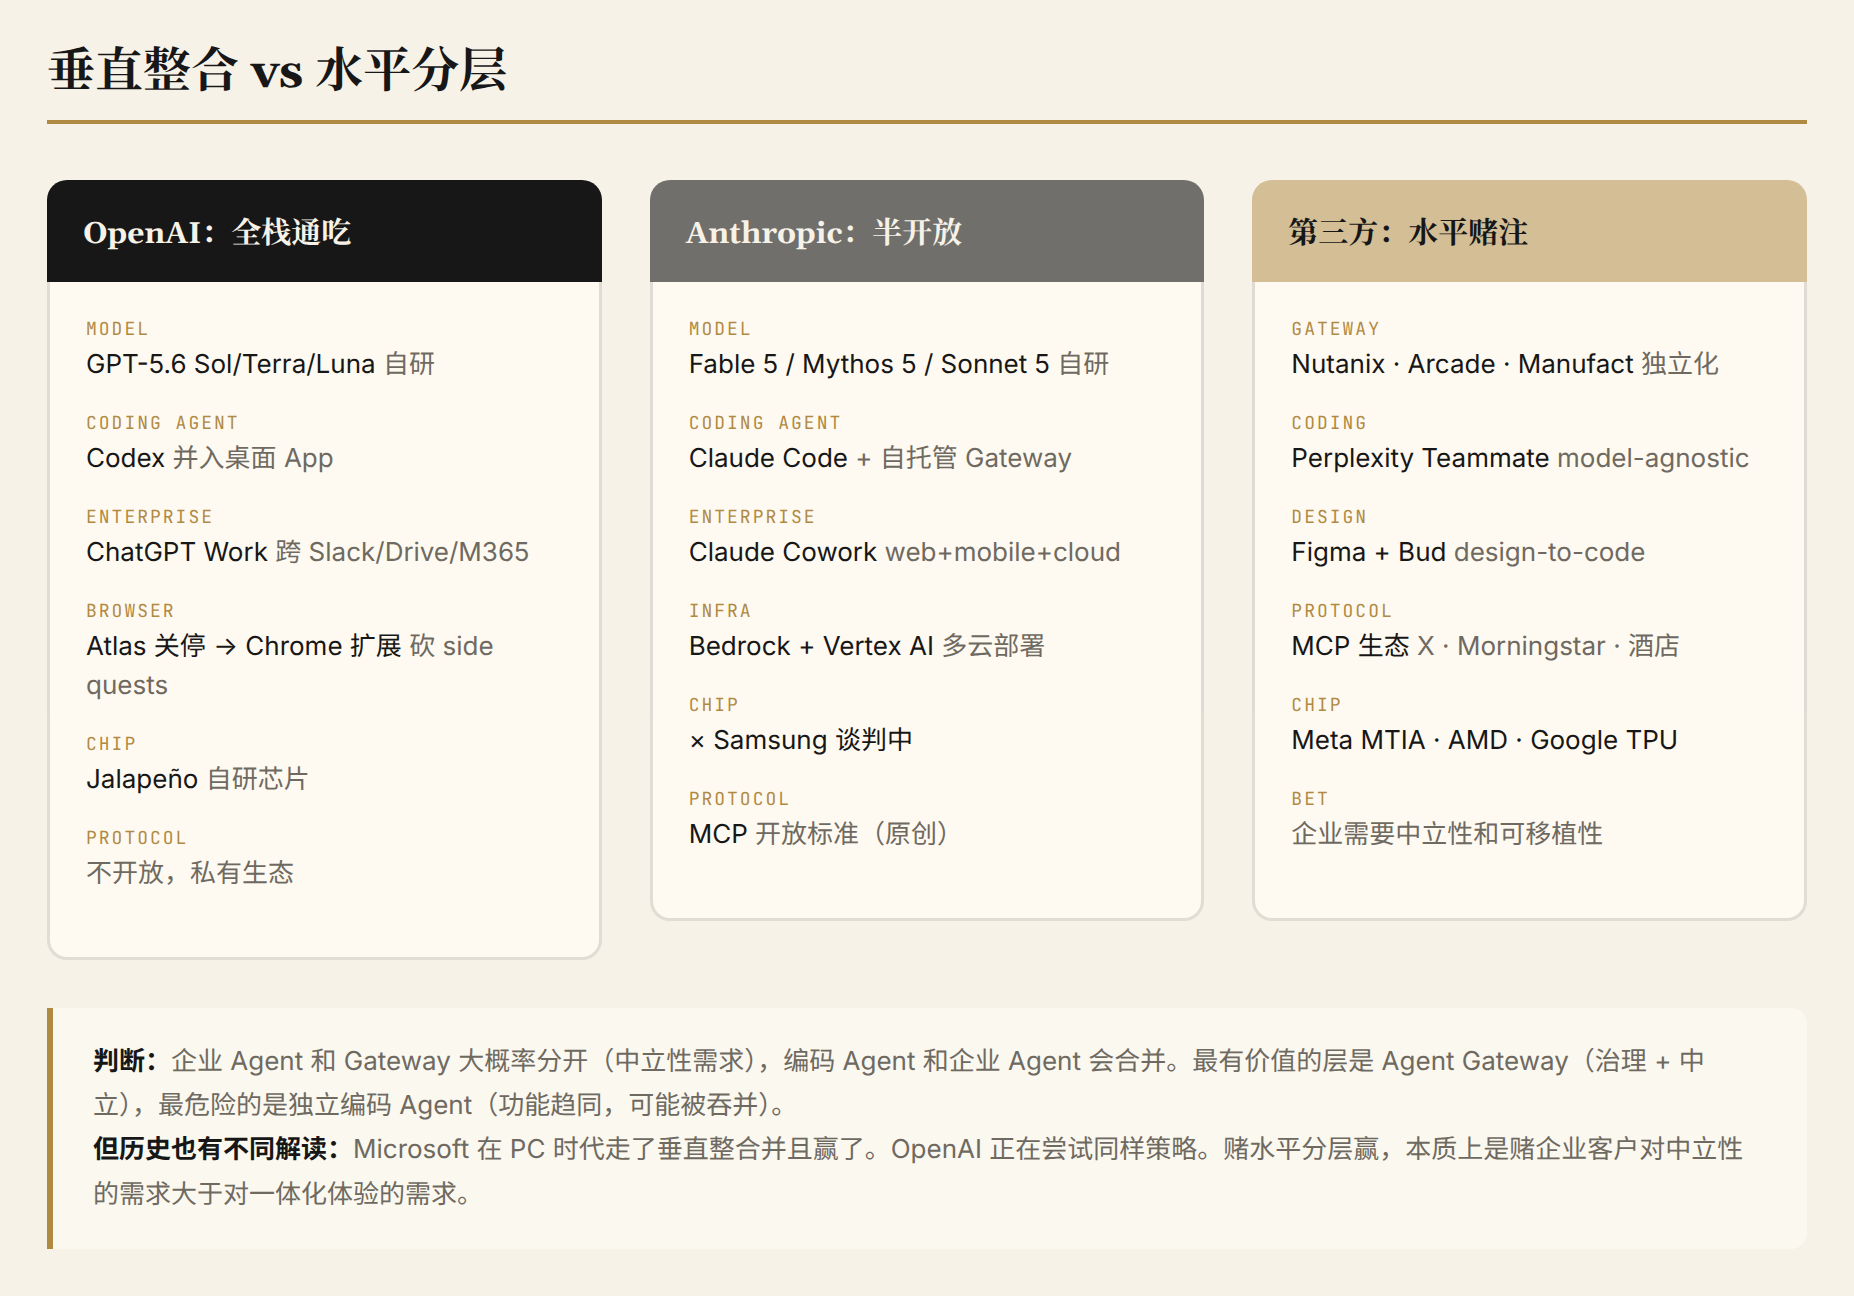
Task: Click MCP 生态 X · Morningstar · 酒店 line
Action: (1485, 646)
